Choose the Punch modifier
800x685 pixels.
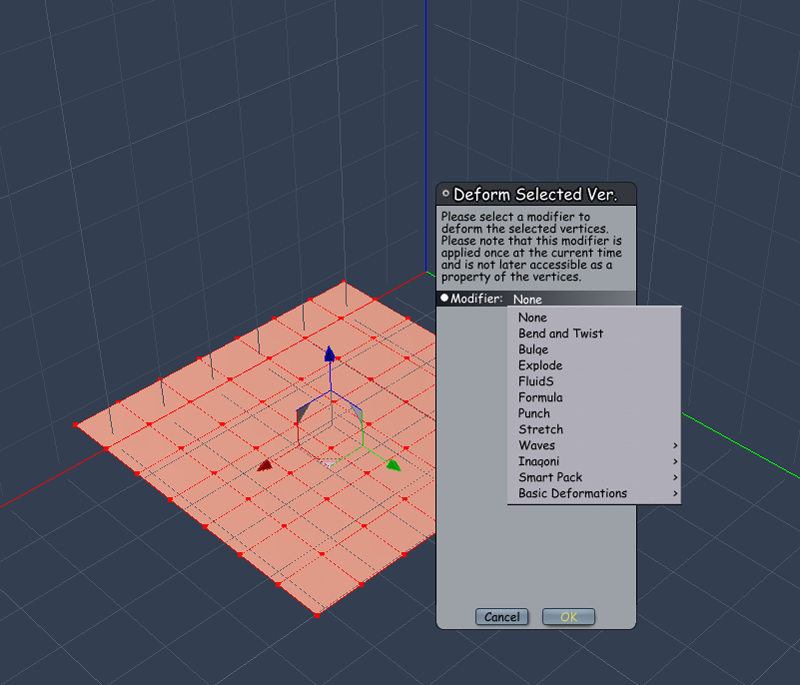[x=594, y=413]
